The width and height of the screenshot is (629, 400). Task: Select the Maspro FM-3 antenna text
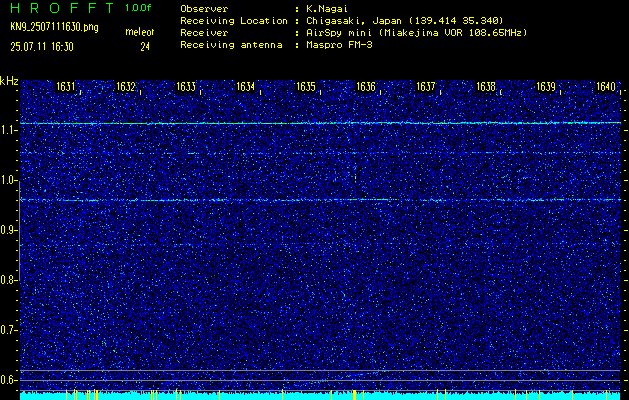coord(339,45)
